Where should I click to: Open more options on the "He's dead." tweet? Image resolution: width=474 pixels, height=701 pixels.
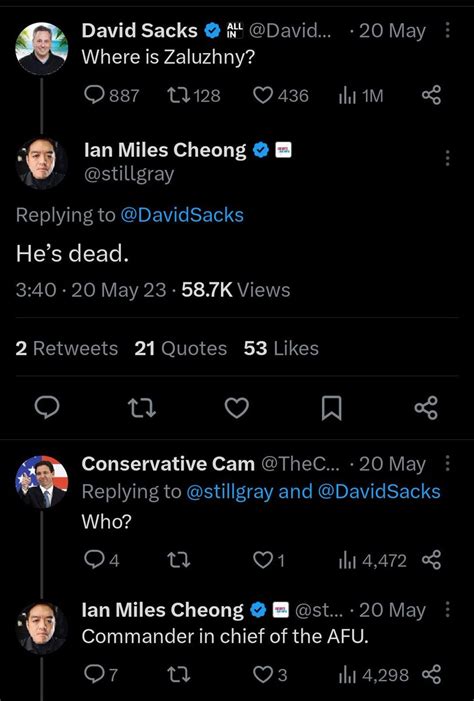tap(447, 158)
